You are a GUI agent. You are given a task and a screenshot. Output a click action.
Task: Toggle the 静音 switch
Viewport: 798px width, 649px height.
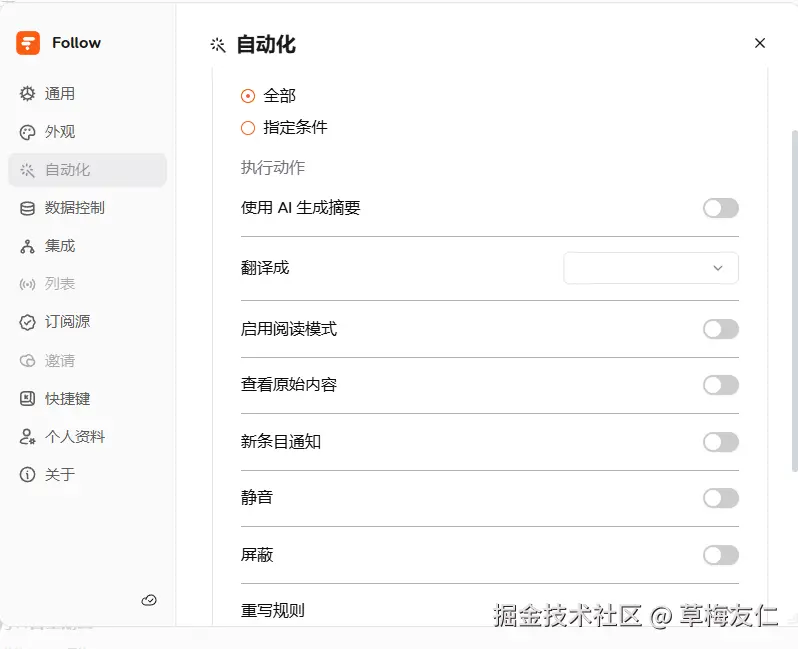pos(720,498)
